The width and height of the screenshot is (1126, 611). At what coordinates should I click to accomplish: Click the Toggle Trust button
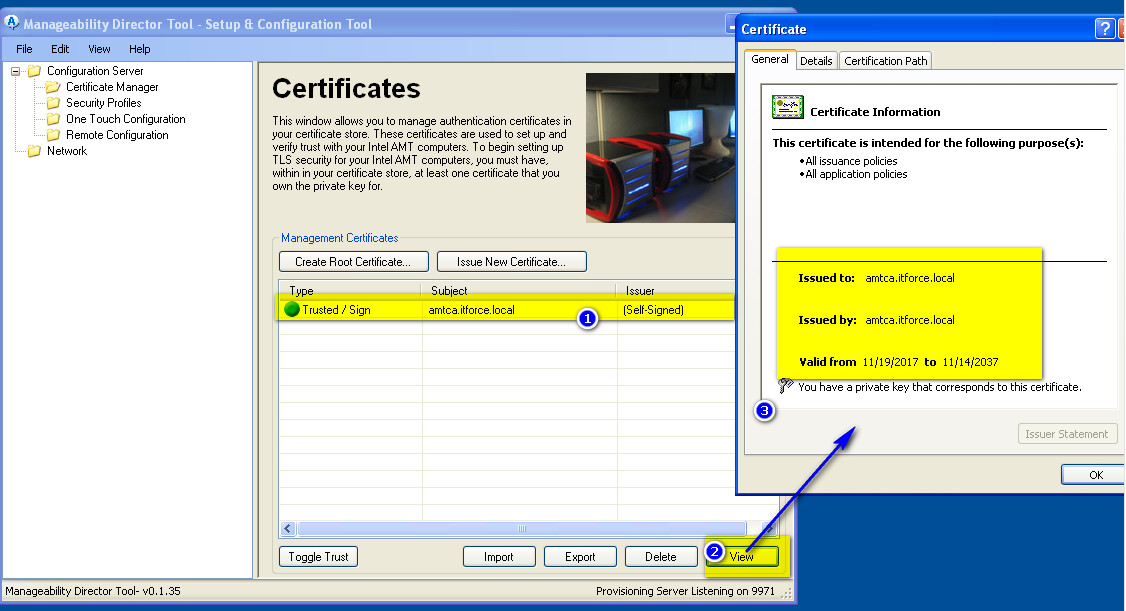[318, 556]
